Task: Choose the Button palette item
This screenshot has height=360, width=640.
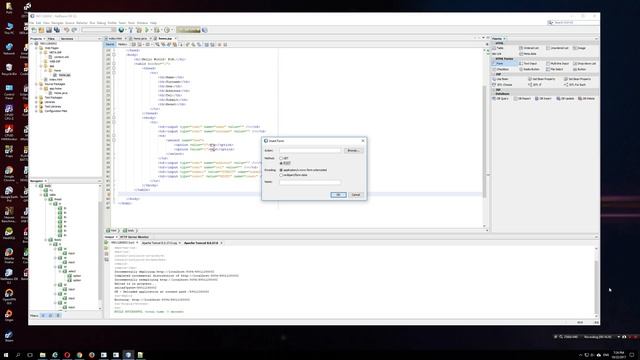Action: pyautogui.click(x=581, y=69)
